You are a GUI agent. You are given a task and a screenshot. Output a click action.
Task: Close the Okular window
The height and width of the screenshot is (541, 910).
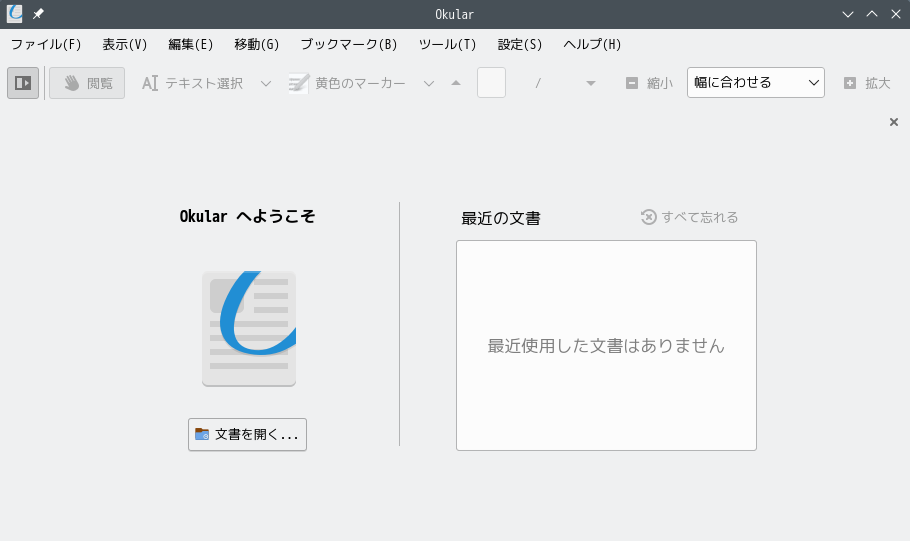(x=895, y=14)
